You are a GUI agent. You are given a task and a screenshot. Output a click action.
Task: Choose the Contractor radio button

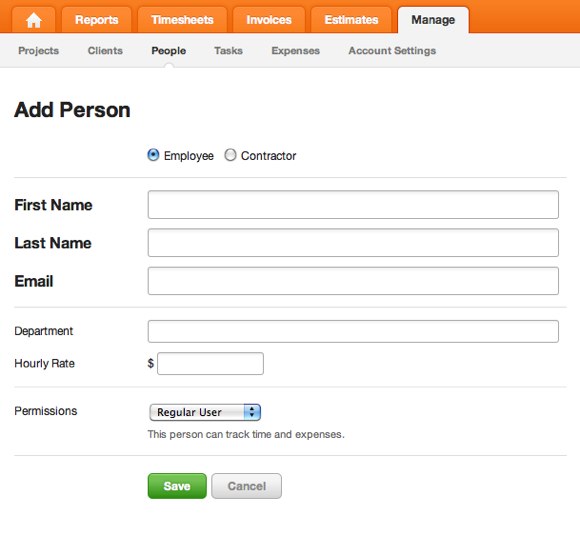coord(230,155)
